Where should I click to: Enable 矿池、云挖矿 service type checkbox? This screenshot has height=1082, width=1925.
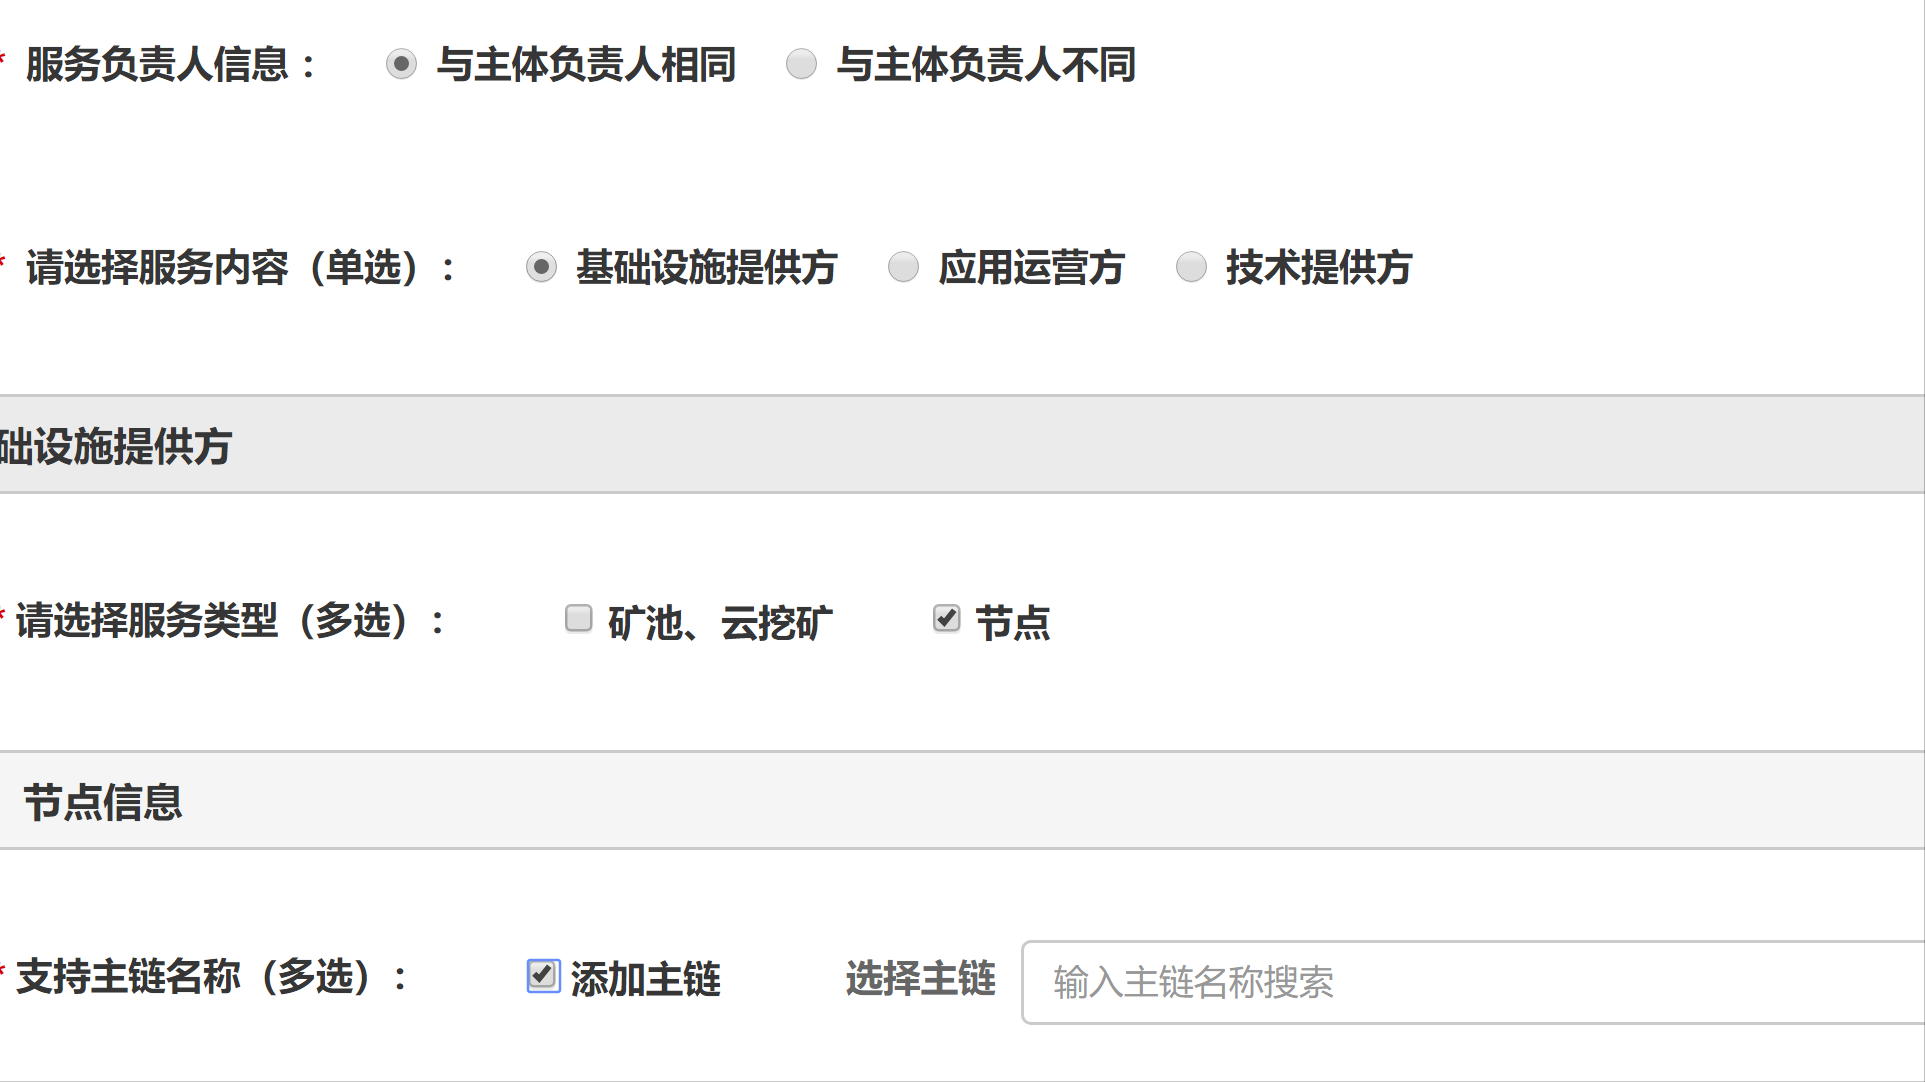click(x=578, y=619)
